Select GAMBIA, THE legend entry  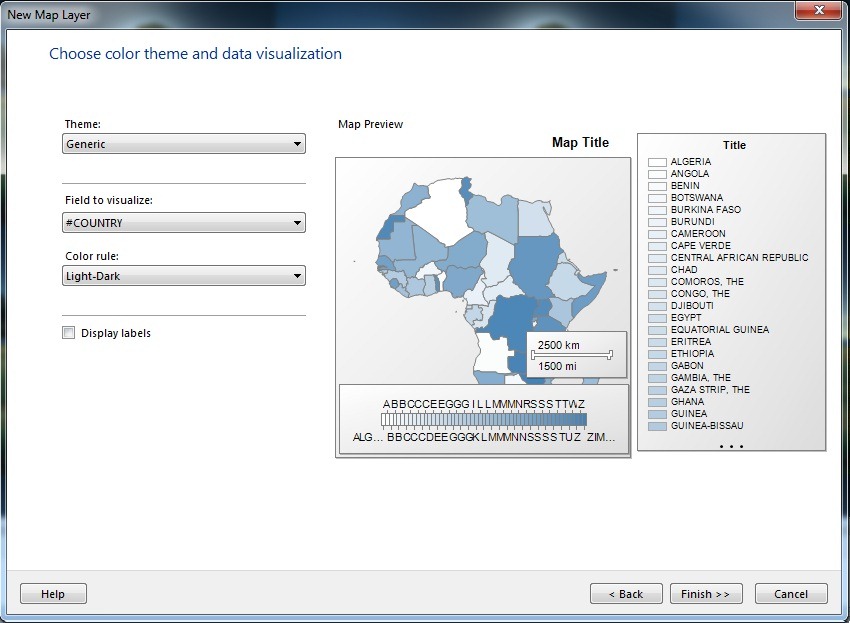pos(700,377)
